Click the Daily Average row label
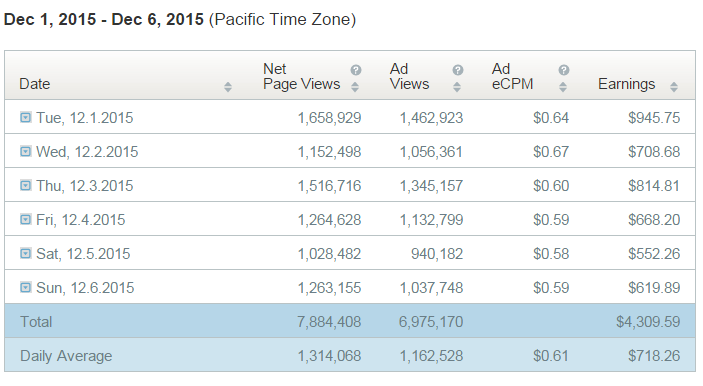 (66, 356)
